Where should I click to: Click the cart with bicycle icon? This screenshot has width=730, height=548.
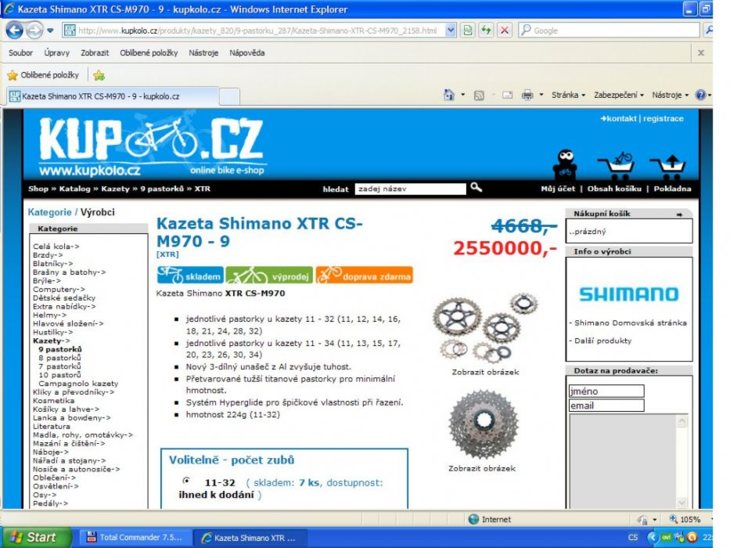[616, 165]
